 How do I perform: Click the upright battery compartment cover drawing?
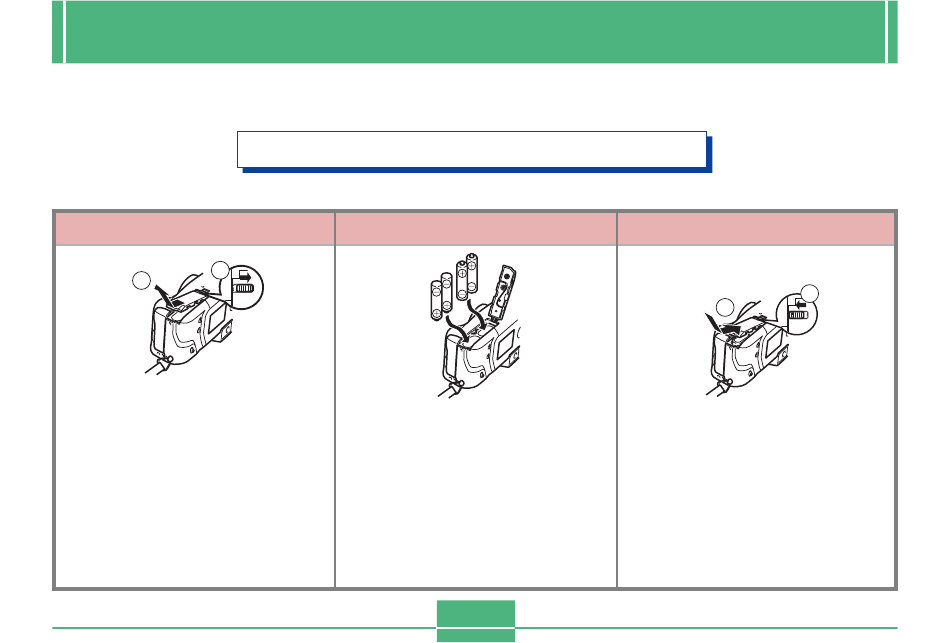[502, 292]
